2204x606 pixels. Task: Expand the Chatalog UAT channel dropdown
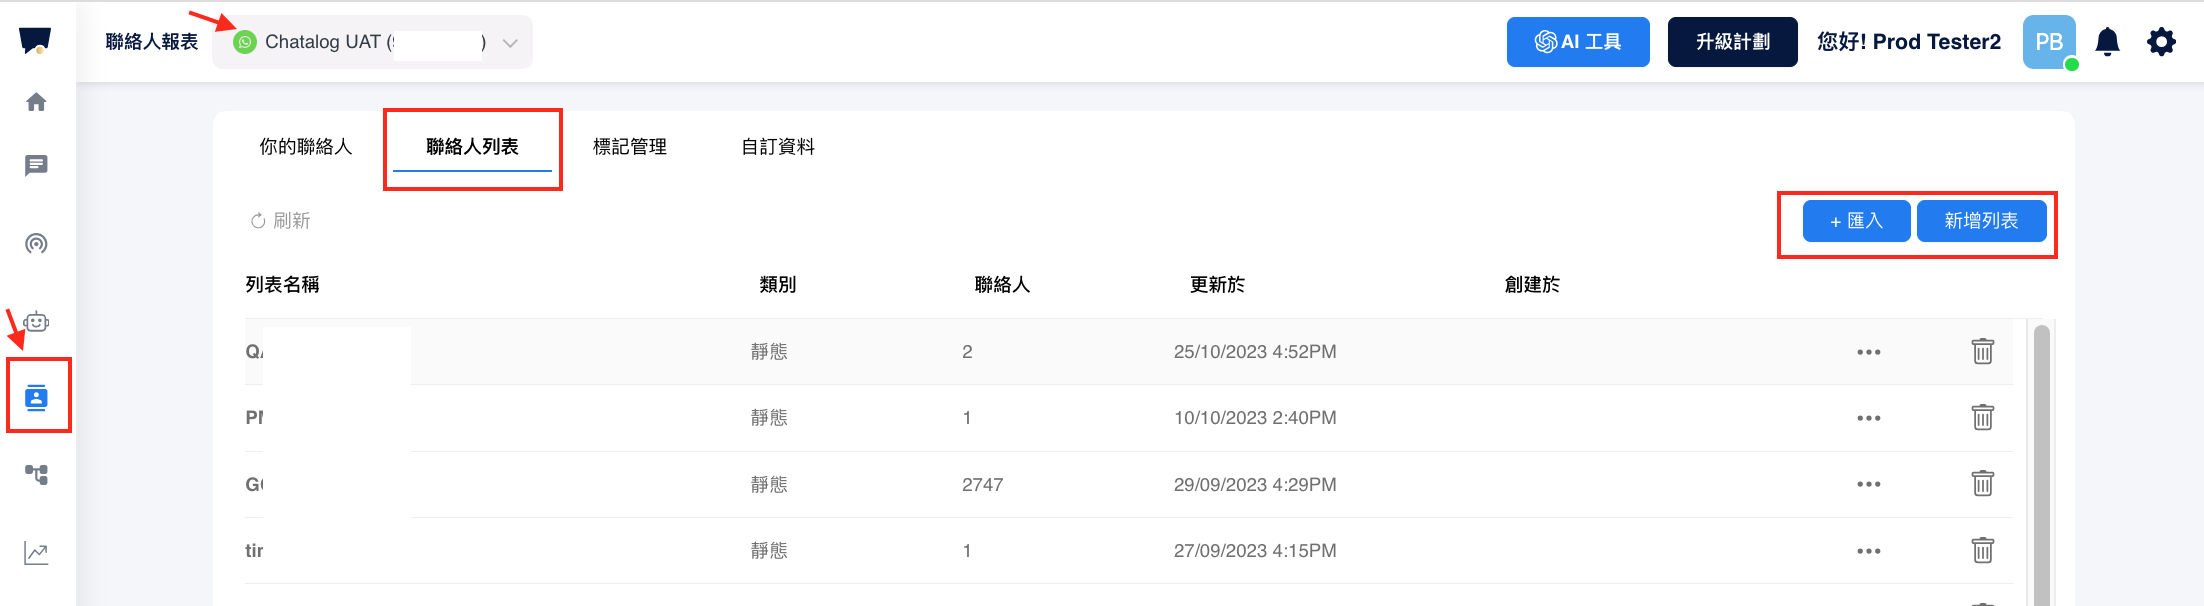point(510,43)
